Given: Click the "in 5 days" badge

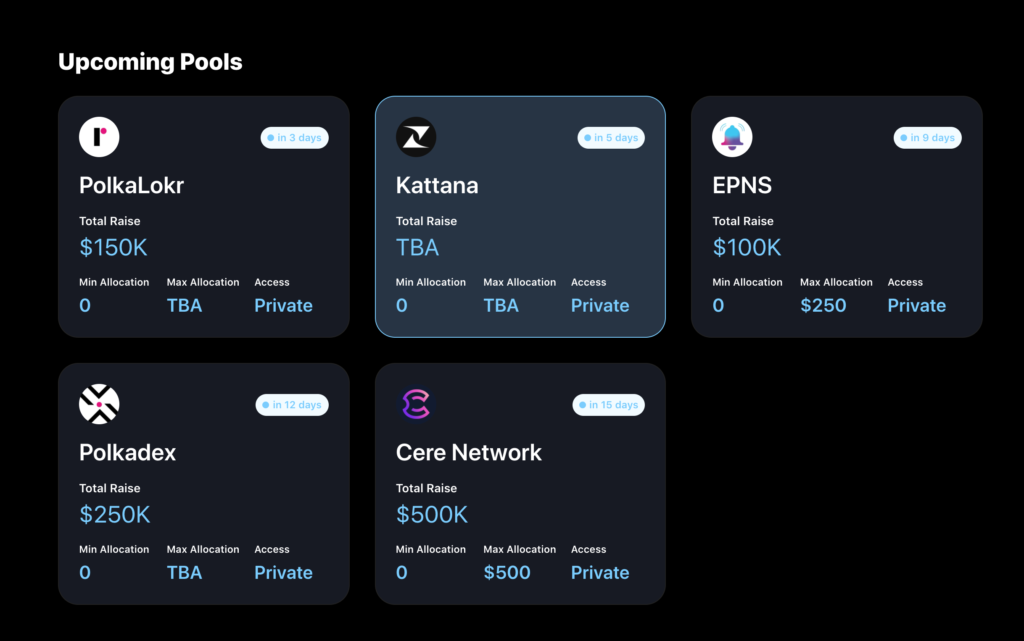Looking at the screenshot, I should click(x=611, y=138).
